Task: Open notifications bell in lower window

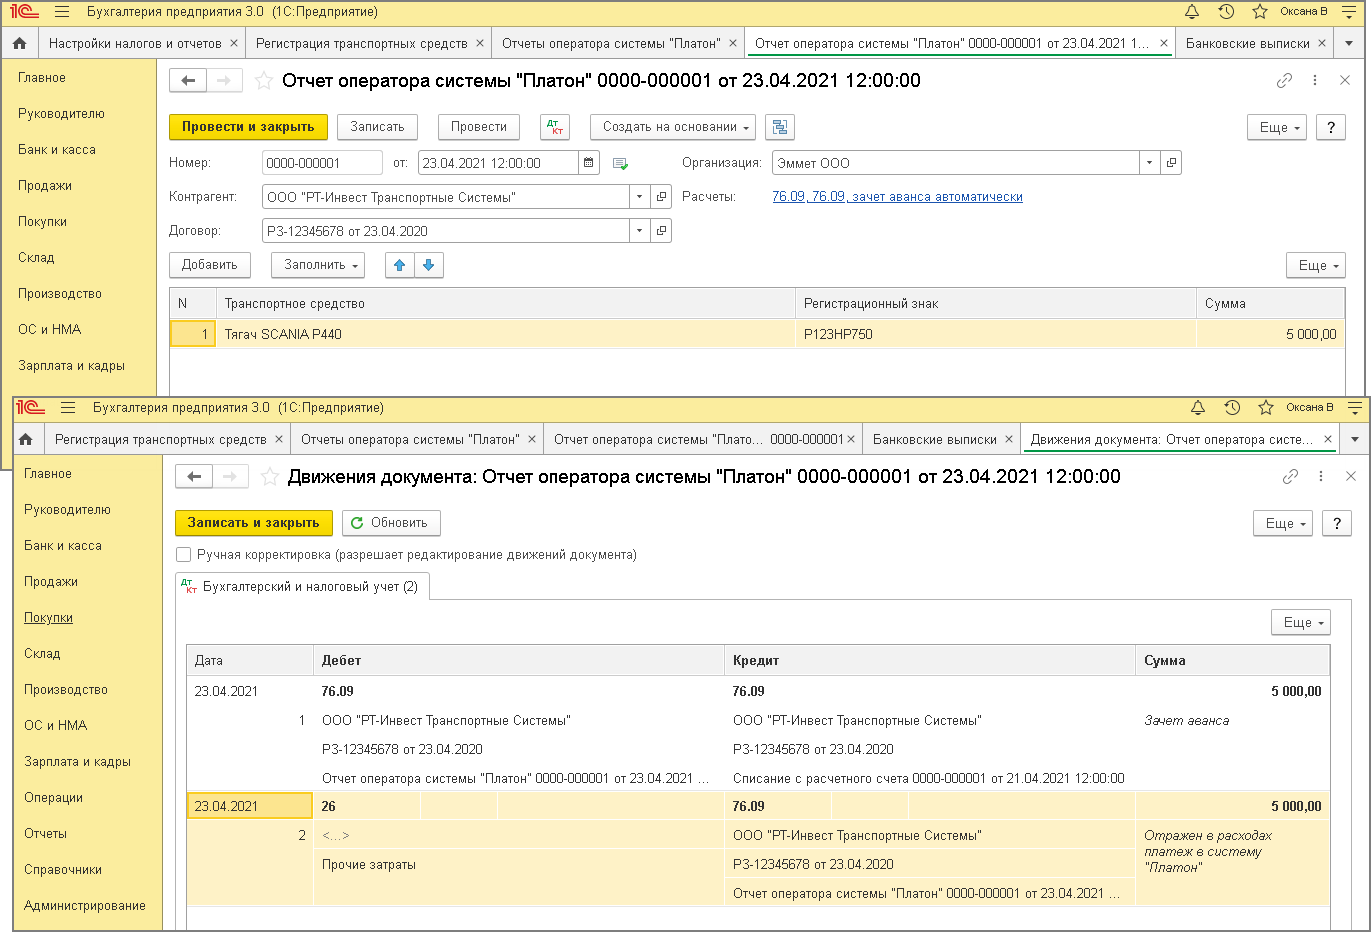Action: (x=1198, y=408)
